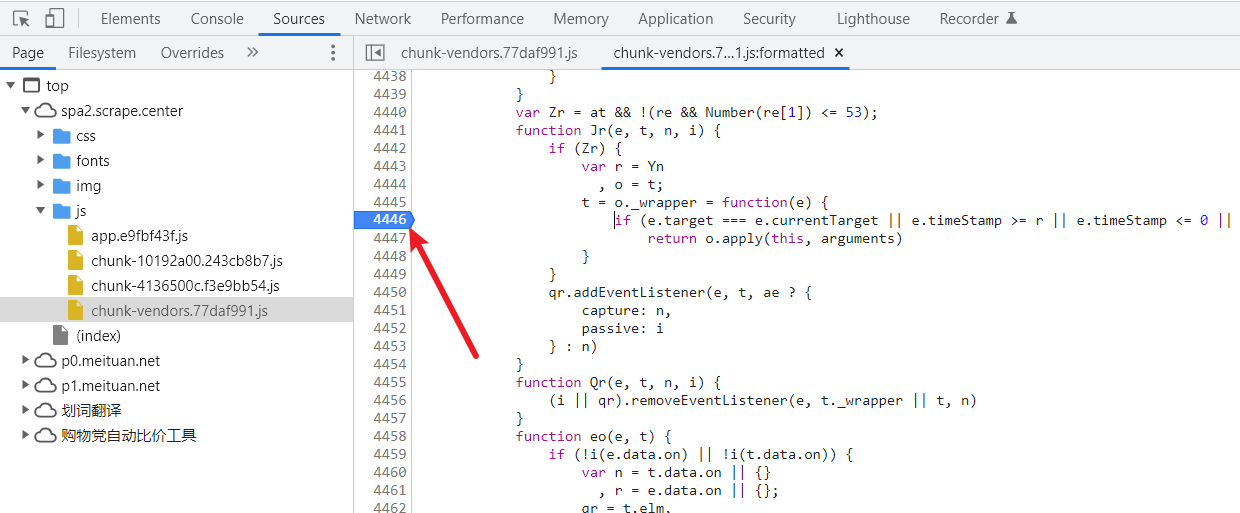1240x513 pixels.
Task: Close the formatted chunk-vendors tab
Action: point(839,53)
